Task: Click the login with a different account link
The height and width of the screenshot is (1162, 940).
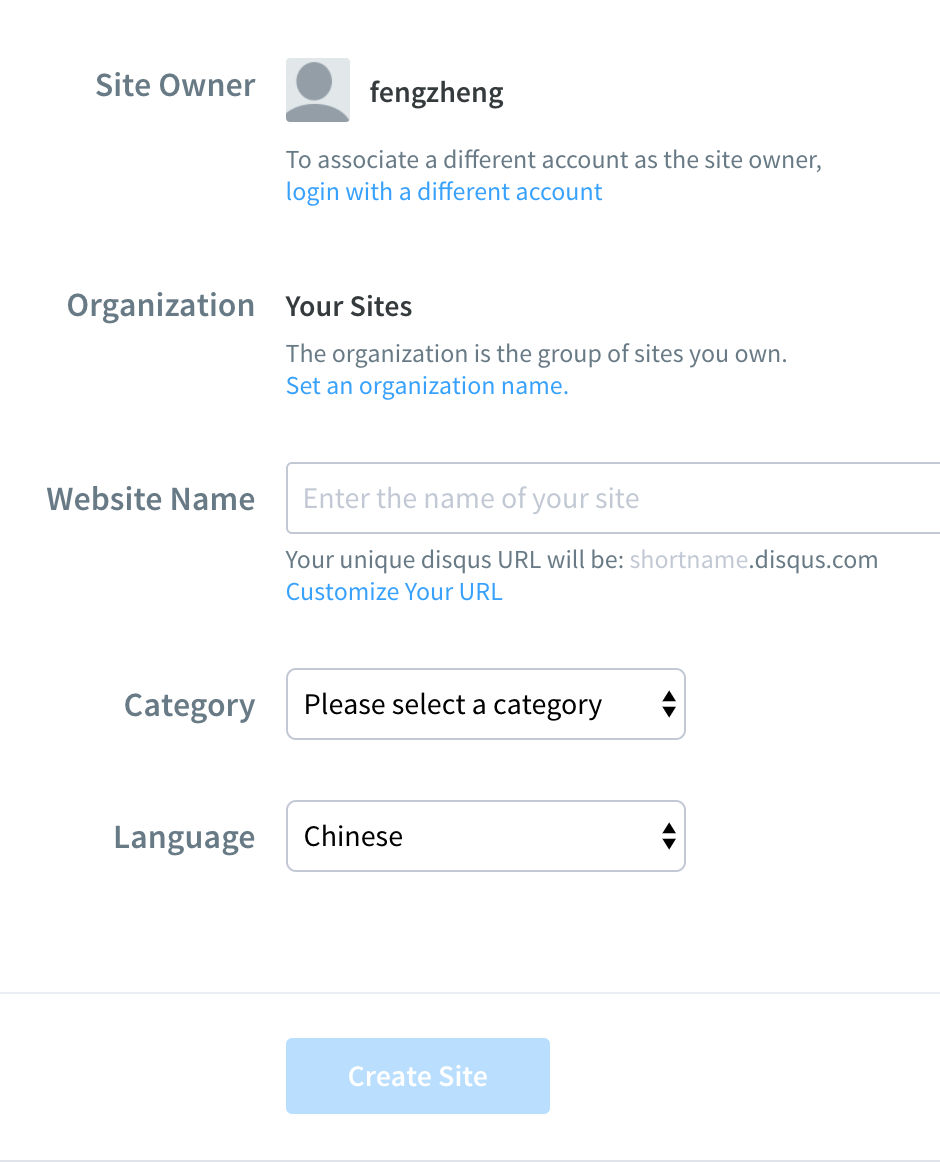Action: (x=443, y=191)
